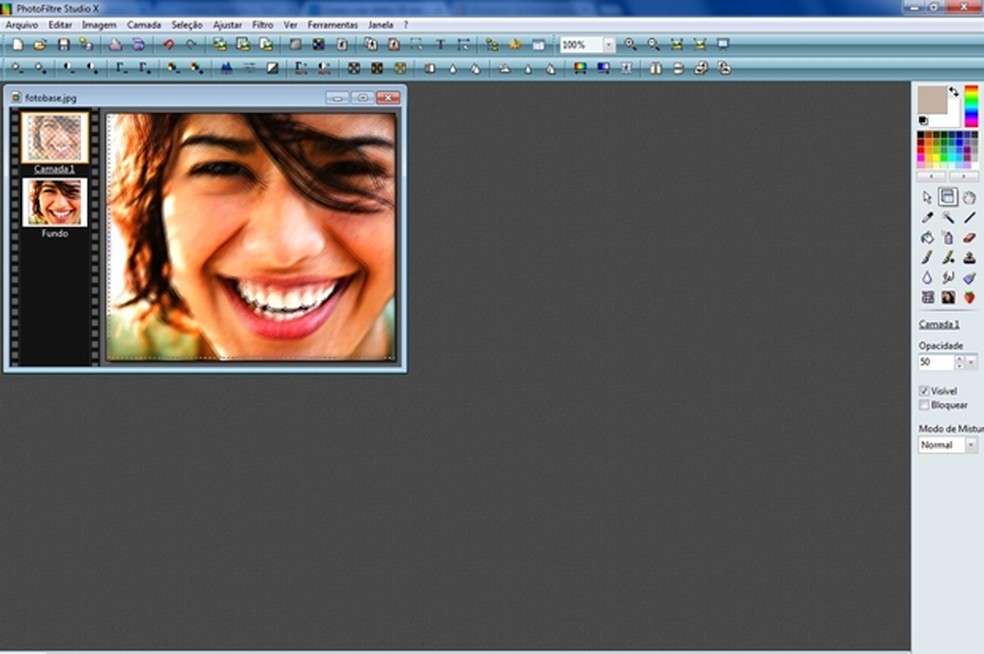This screenshot has height=654, width=984.
Task: Click the Camada 1 link in tool panel
Action: [x=939, y=325]
